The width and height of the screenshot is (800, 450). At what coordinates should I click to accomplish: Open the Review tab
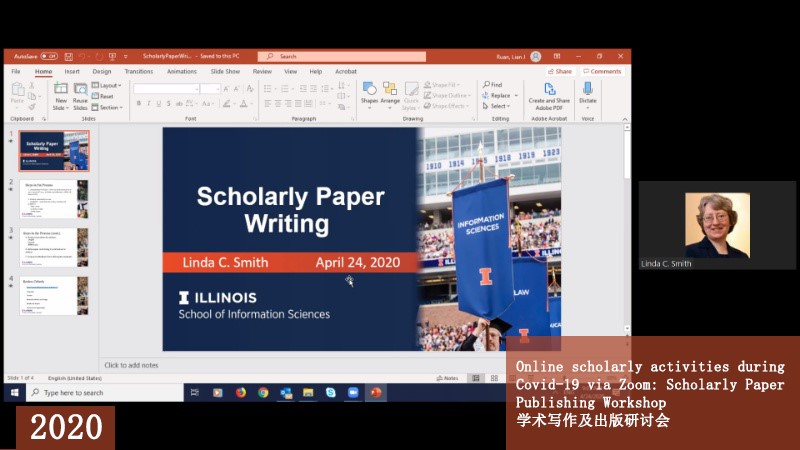click(x=262, y=71)
